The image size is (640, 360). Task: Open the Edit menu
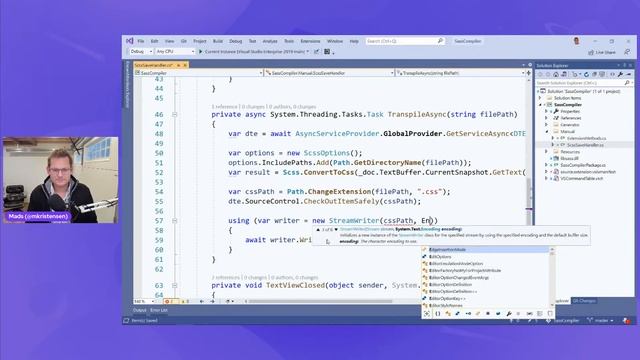pos(154,41)
